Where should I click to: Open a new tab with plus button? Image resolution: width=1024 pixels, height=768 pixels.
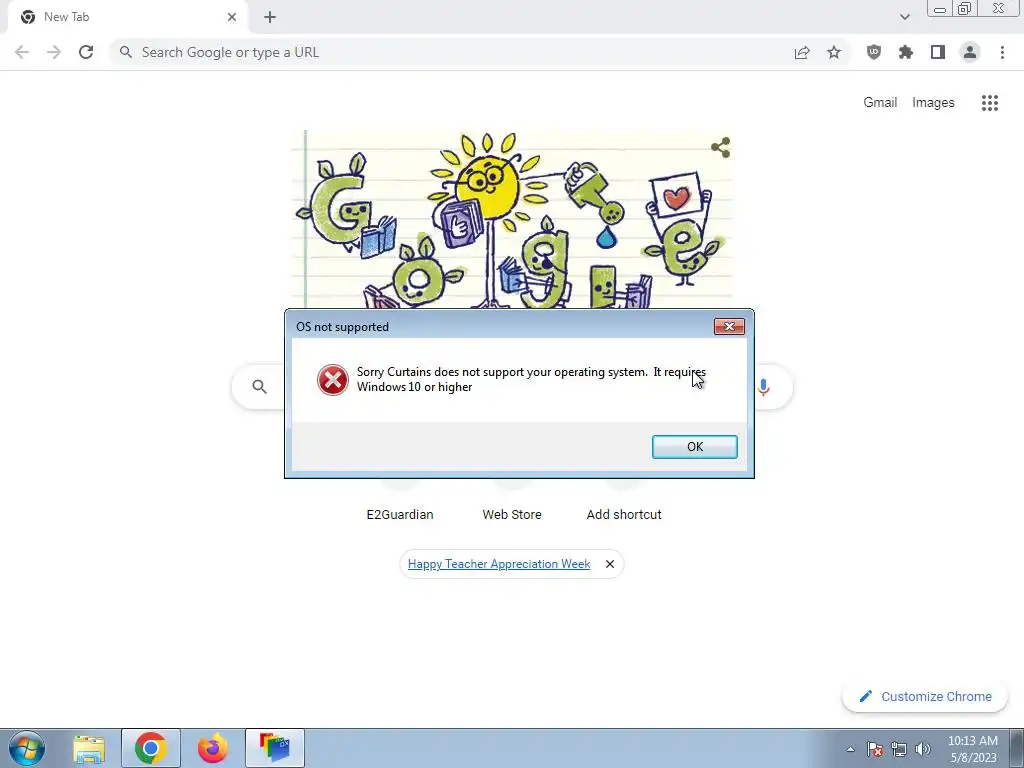point(270,17)
